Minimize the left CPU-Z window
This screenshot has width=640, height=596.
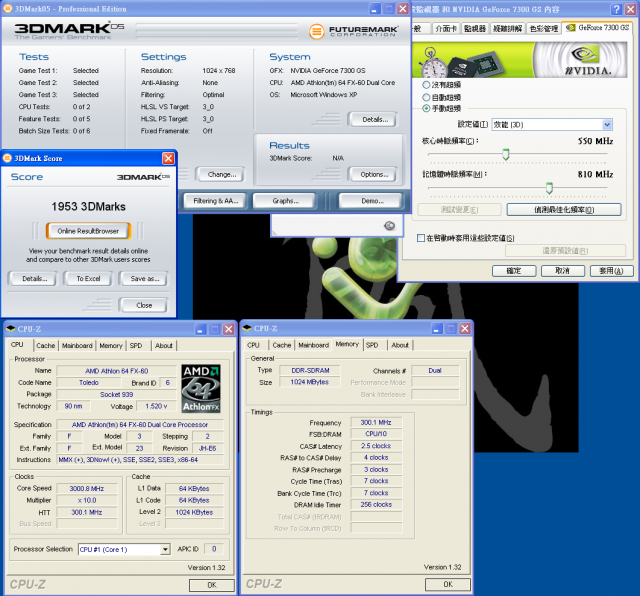[200, 329]
